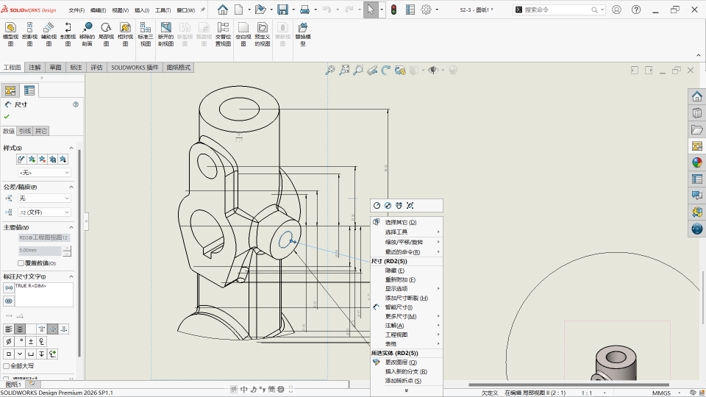This screenshot has width=706, height=397.
Task: Switch to the 评估 (Evaluate) ribbon tab
Action: [x=97, y=68]
